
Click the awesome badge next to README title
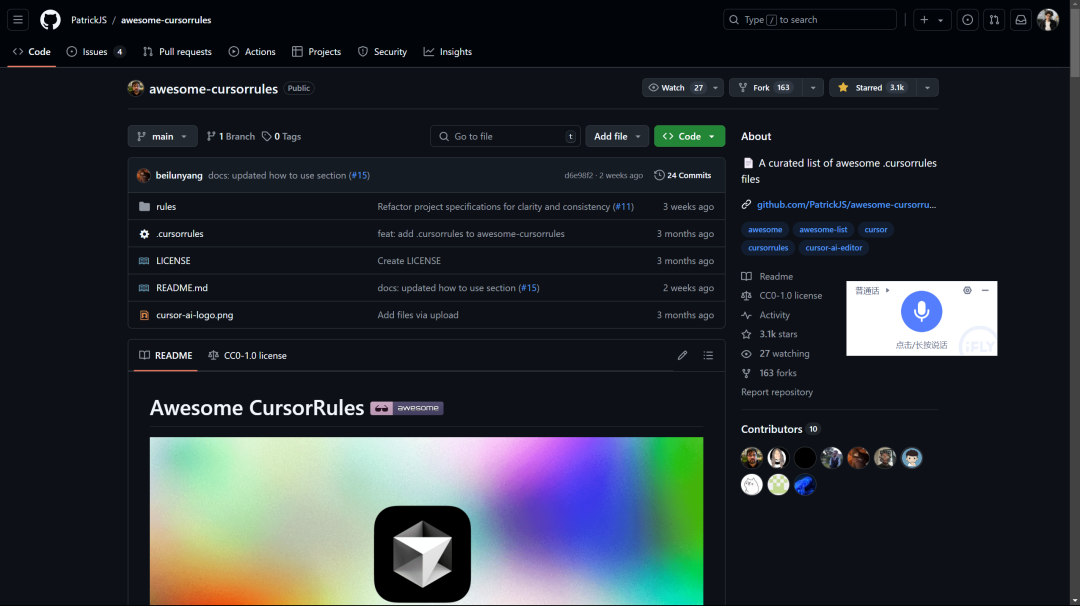(x=406, y=408)
